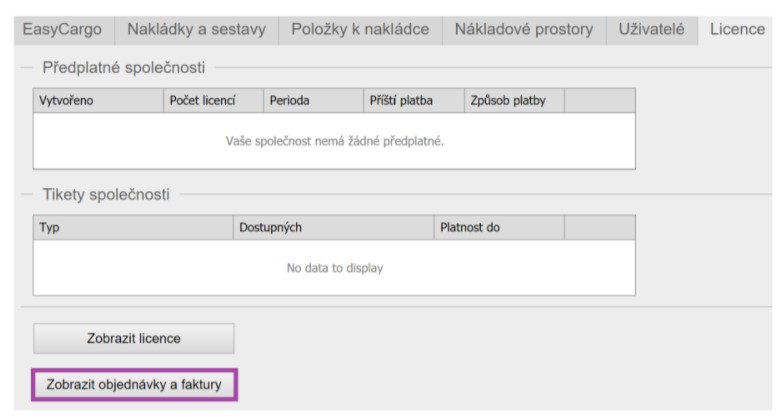Image resolution: width=777 pixels, height=417 pixels.
Task: Click the Dostupných column header
Action: pos(333,227)
